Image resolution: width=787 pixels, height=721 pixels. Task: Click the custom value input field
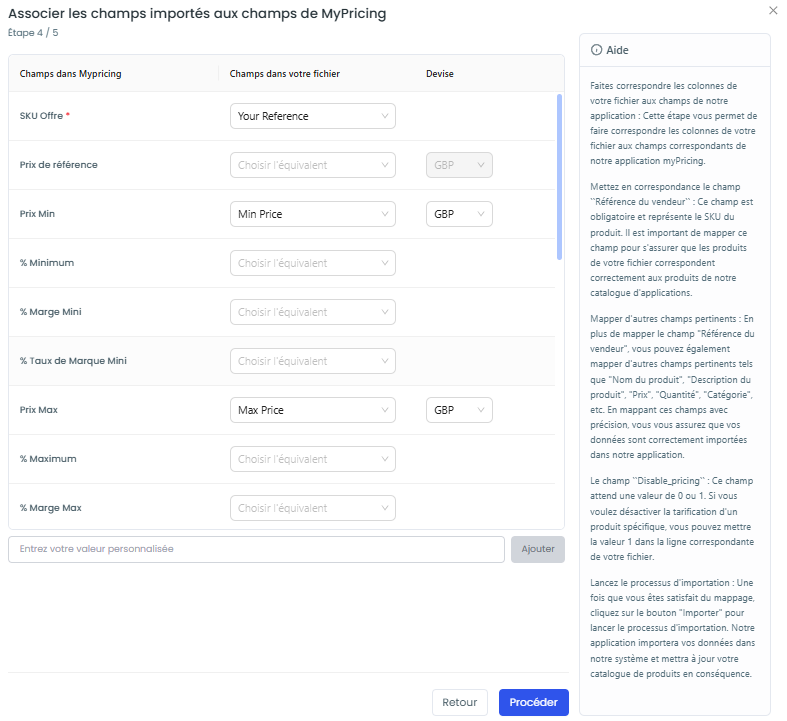[x=256, y=549]
